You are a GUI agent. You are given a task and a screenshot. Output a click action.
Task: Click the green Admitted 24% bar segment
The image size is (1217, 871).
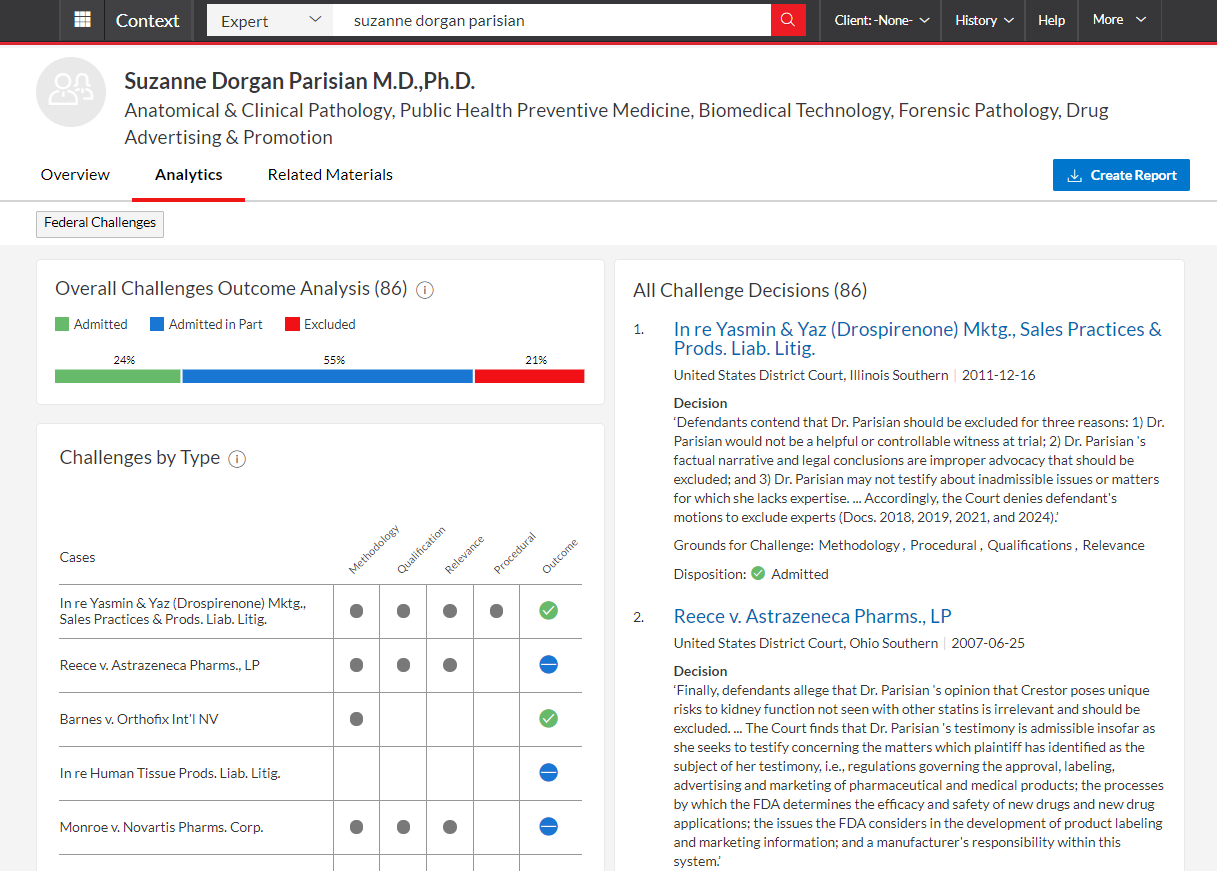point(117,376)
